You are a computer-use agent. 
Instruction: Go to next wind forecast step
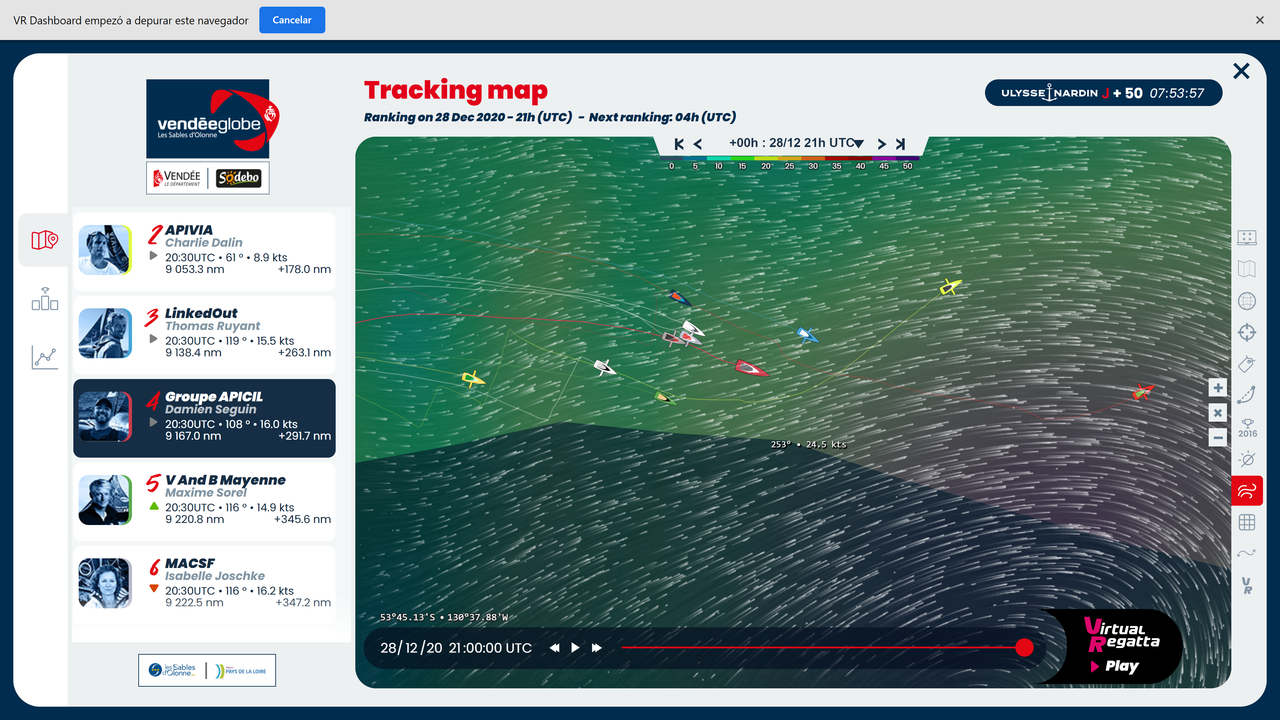pyautogui.click(x=882, y=144)
